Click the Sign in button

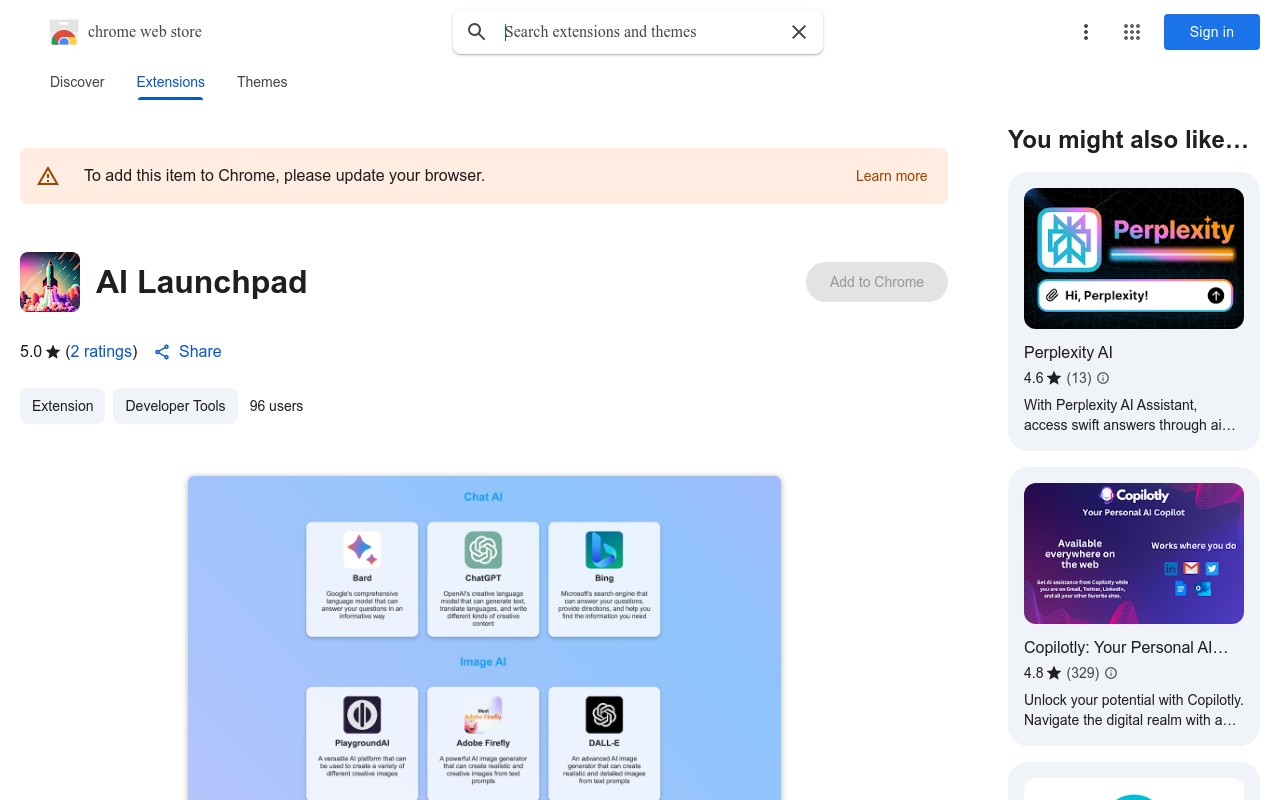coord(1212,32)
